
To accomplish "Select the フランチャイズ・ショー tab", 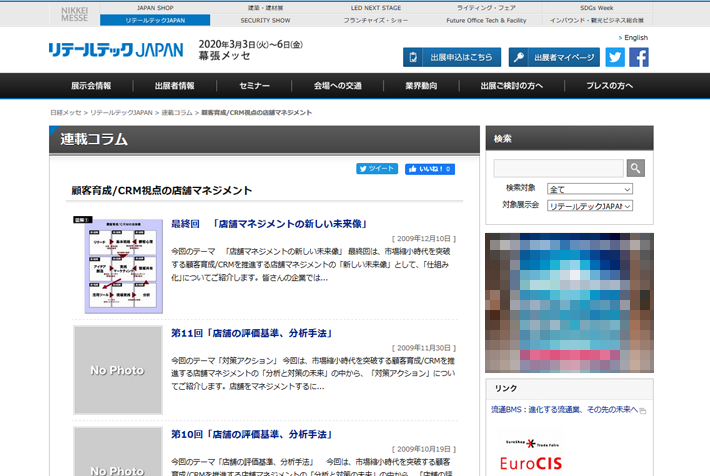I will point(376,20).
